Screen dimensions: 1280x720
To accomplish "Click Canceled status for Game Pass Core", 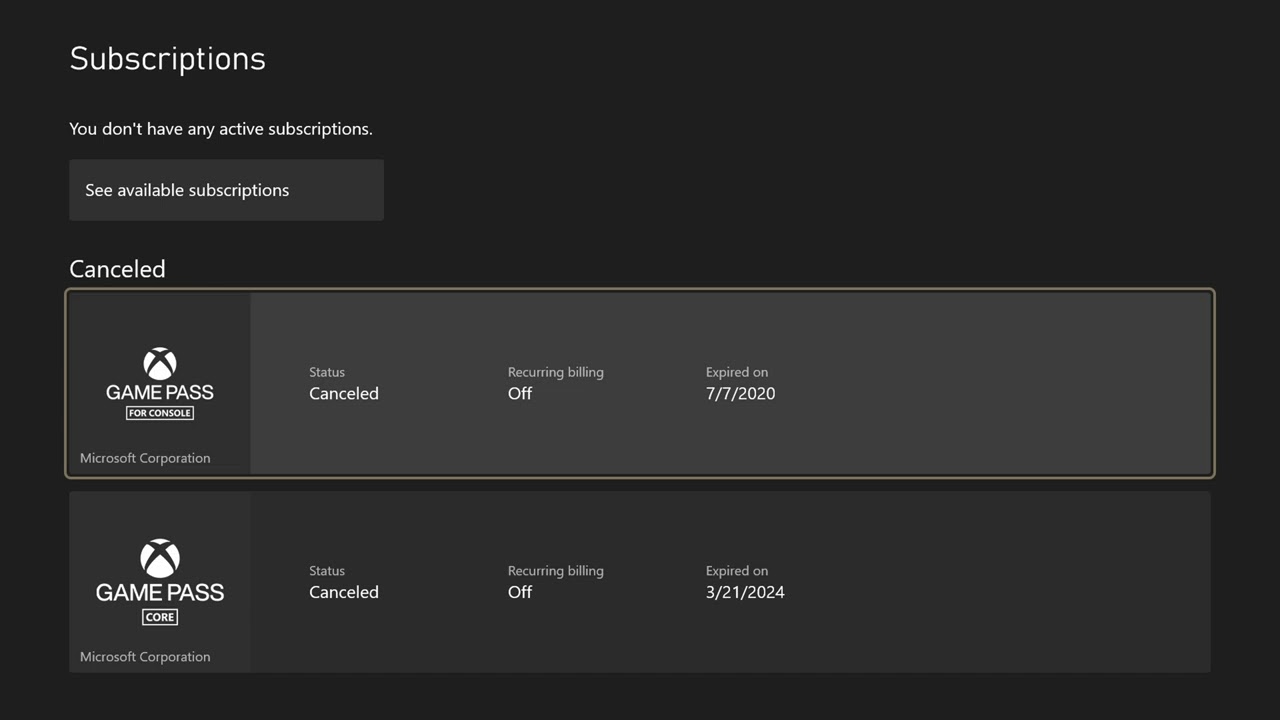I will coord(344,592).
